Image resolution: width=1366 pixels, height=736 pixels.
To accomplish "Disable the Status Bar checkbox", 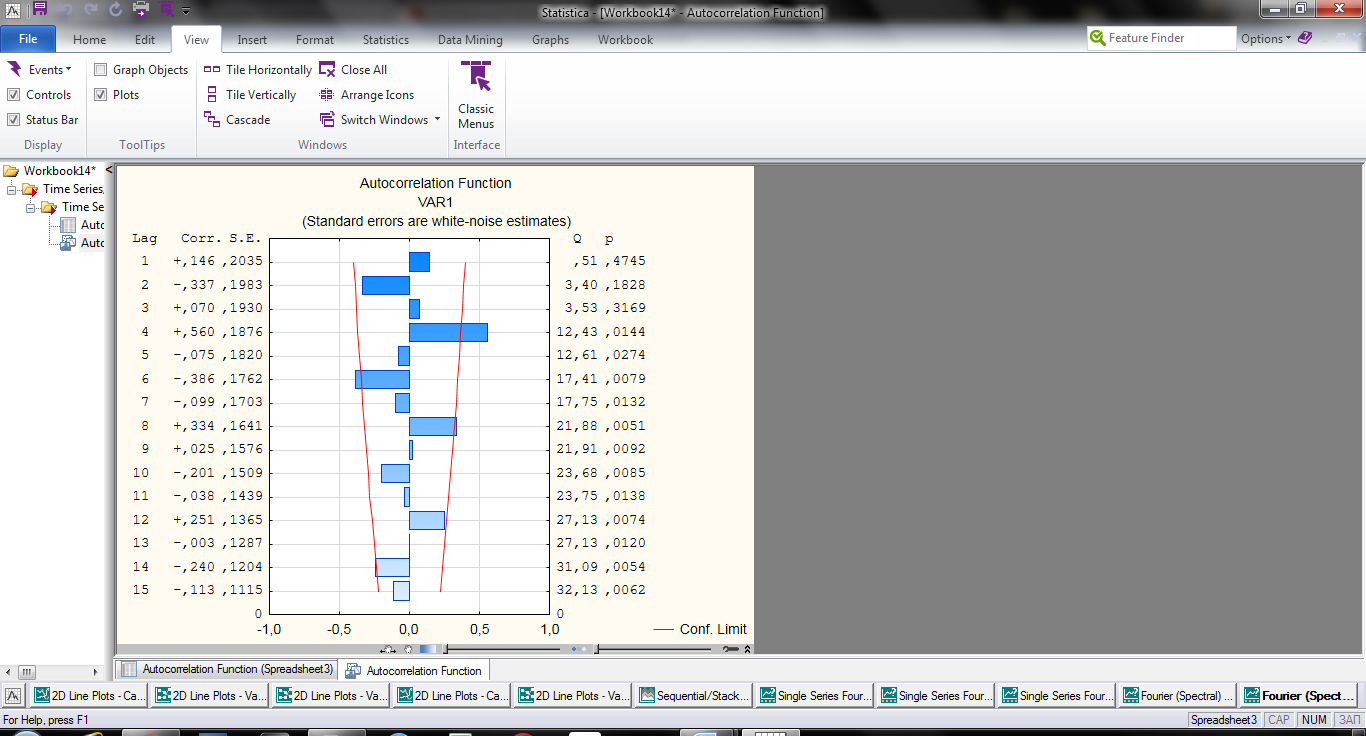I will (x=14, y=120).
